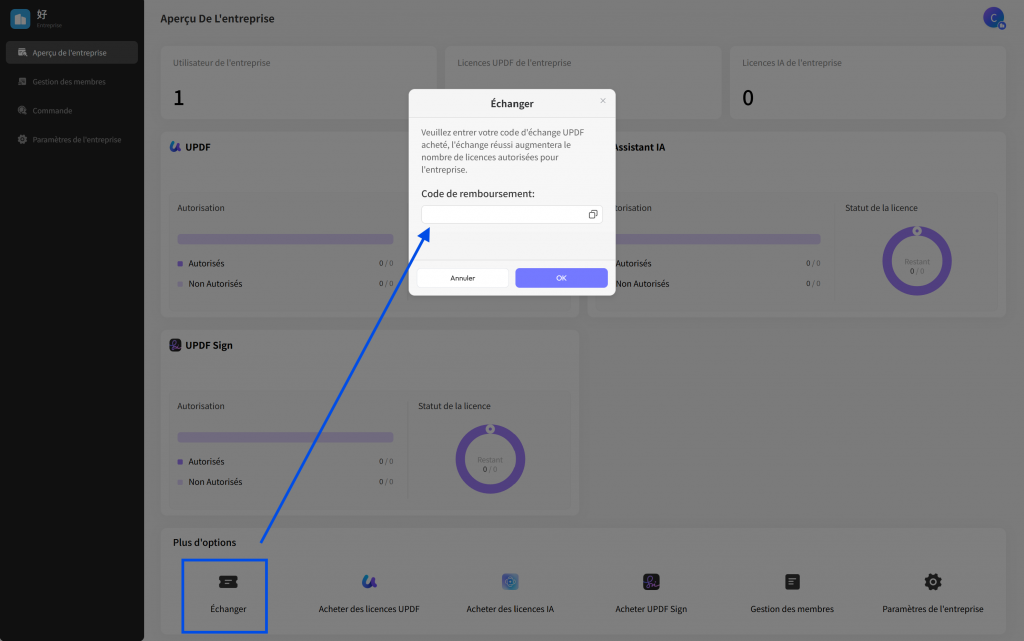Open the user avatar in top-right corner
Viewport: 1024px width, 641px height.
click(x=993, y=18)
